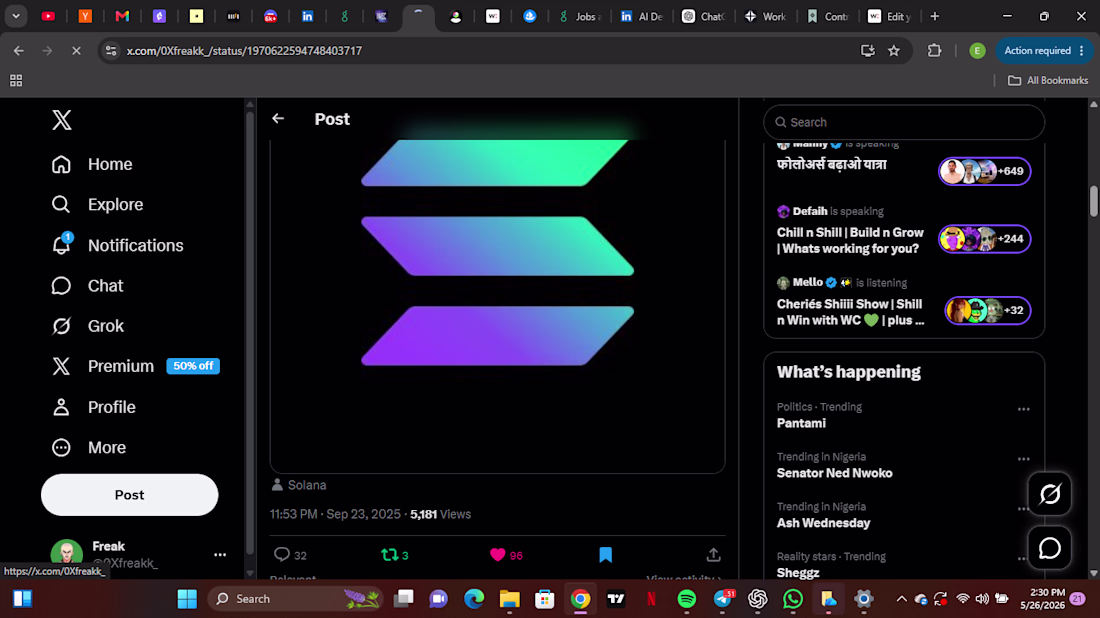1100x618 pixels.
Task: Open File Explorer from the taskbar
Action: [509, 599]
